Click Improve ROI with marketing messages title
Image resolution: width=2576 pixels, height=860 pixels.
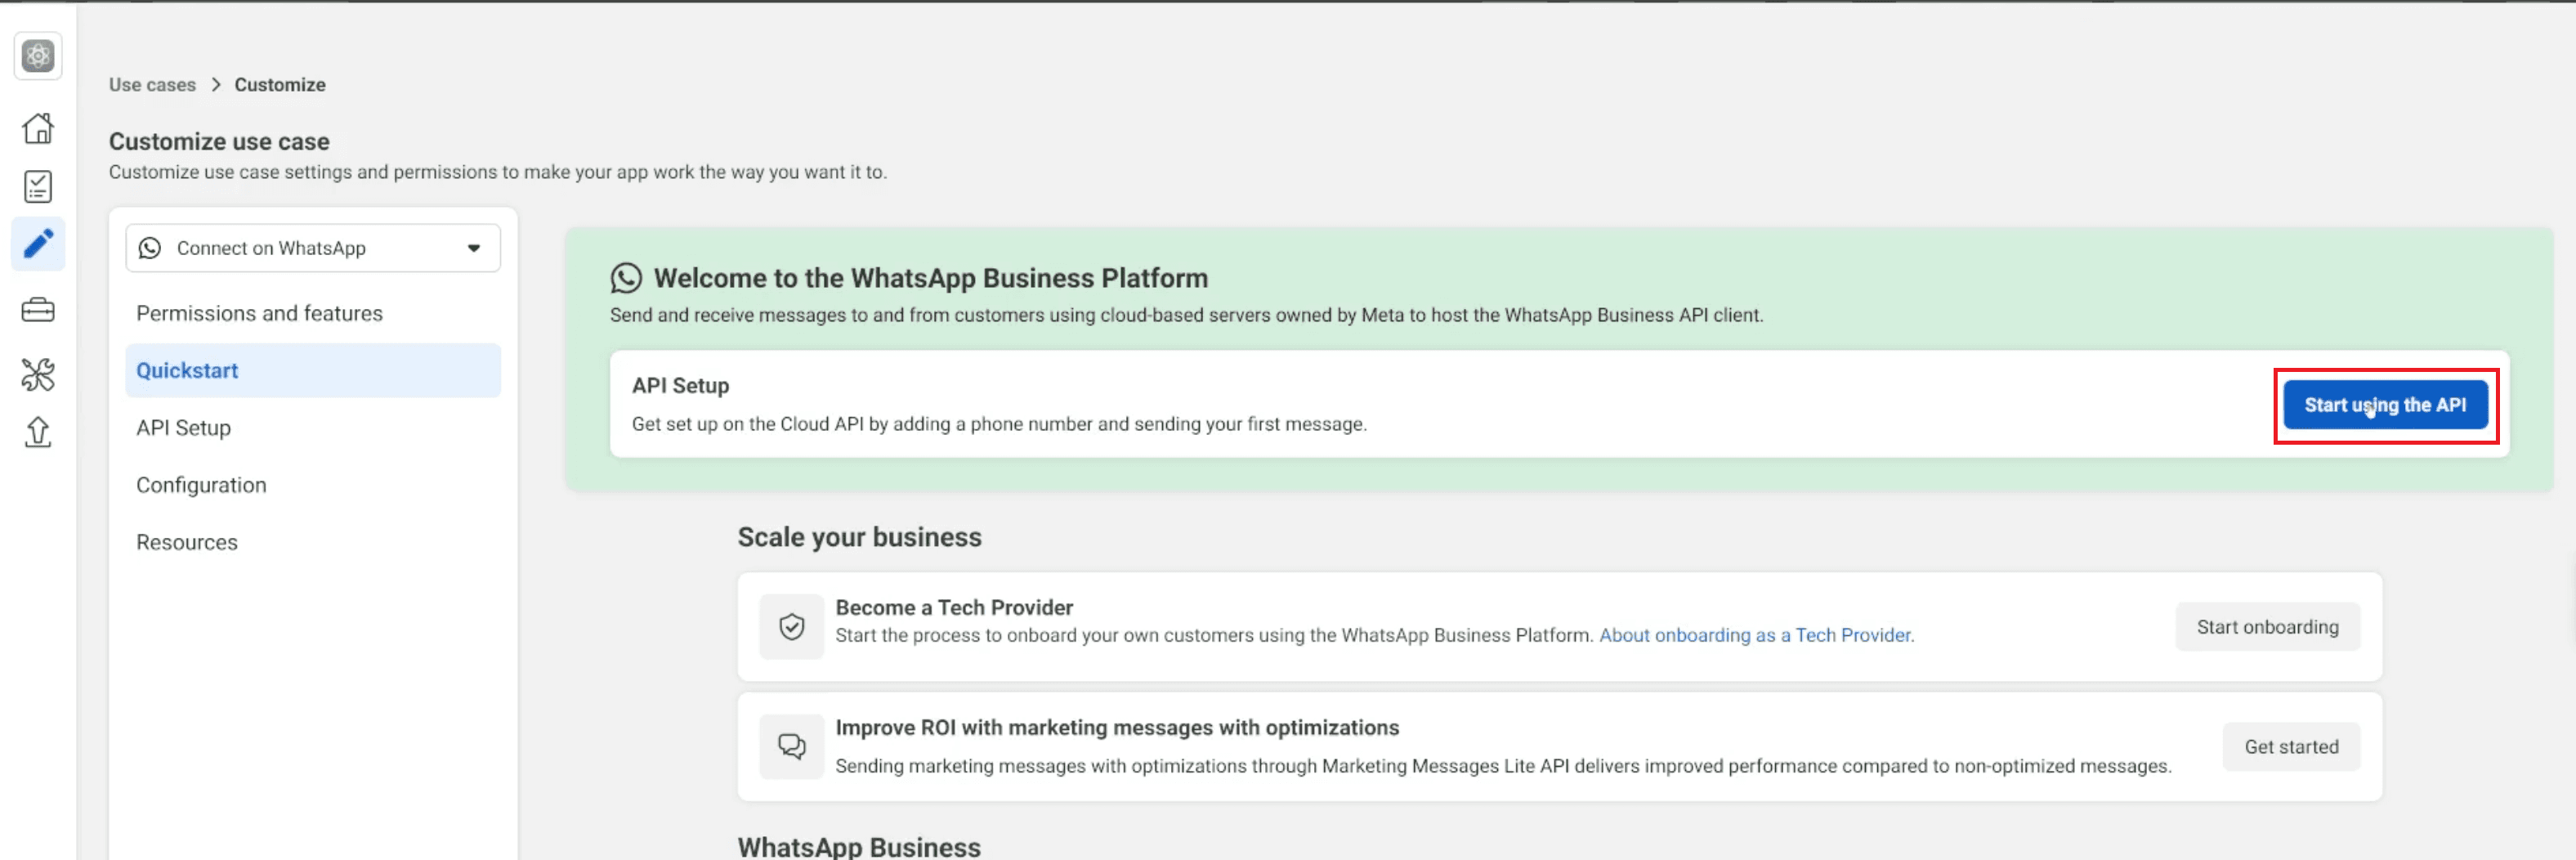click(1117, 728)
